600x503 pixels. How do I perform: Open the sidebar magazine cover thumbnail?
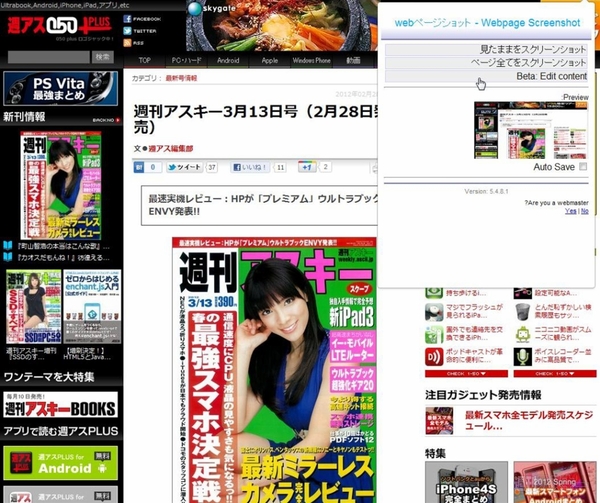[x=61, y=186]
